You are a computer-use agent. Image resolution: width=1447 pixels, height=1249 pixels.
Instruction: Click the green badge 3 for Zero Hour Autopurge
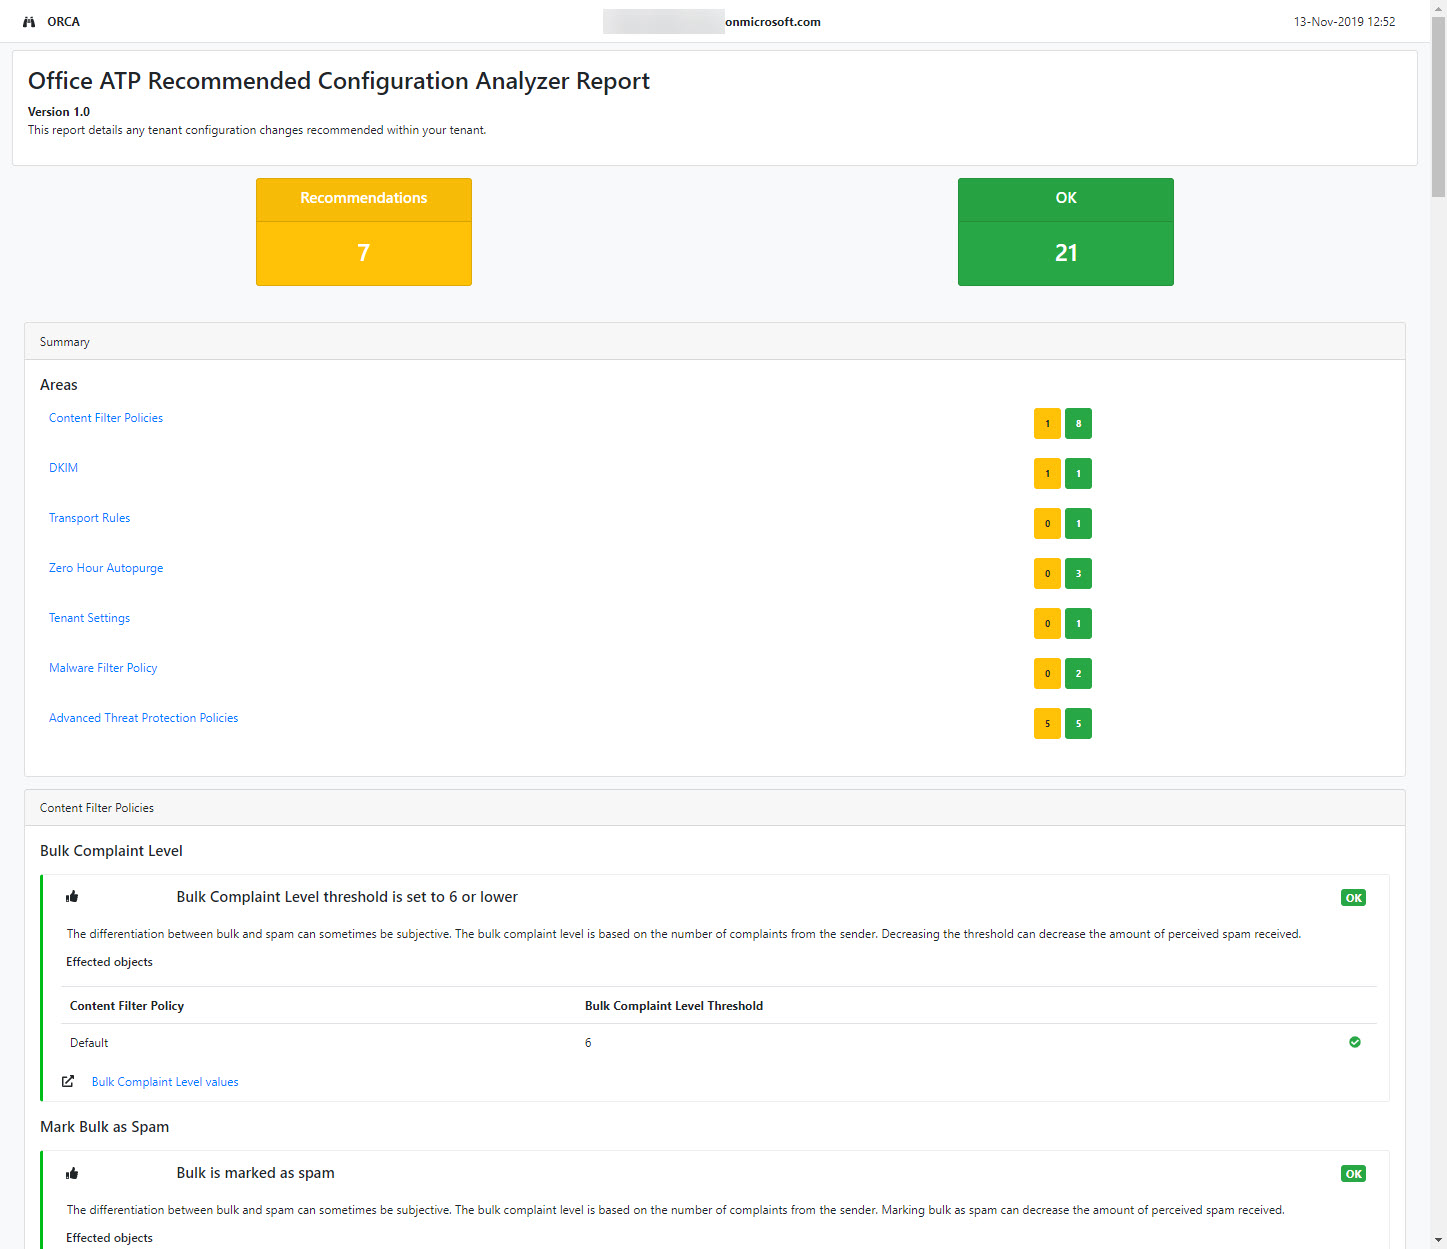coord(1078,573)
